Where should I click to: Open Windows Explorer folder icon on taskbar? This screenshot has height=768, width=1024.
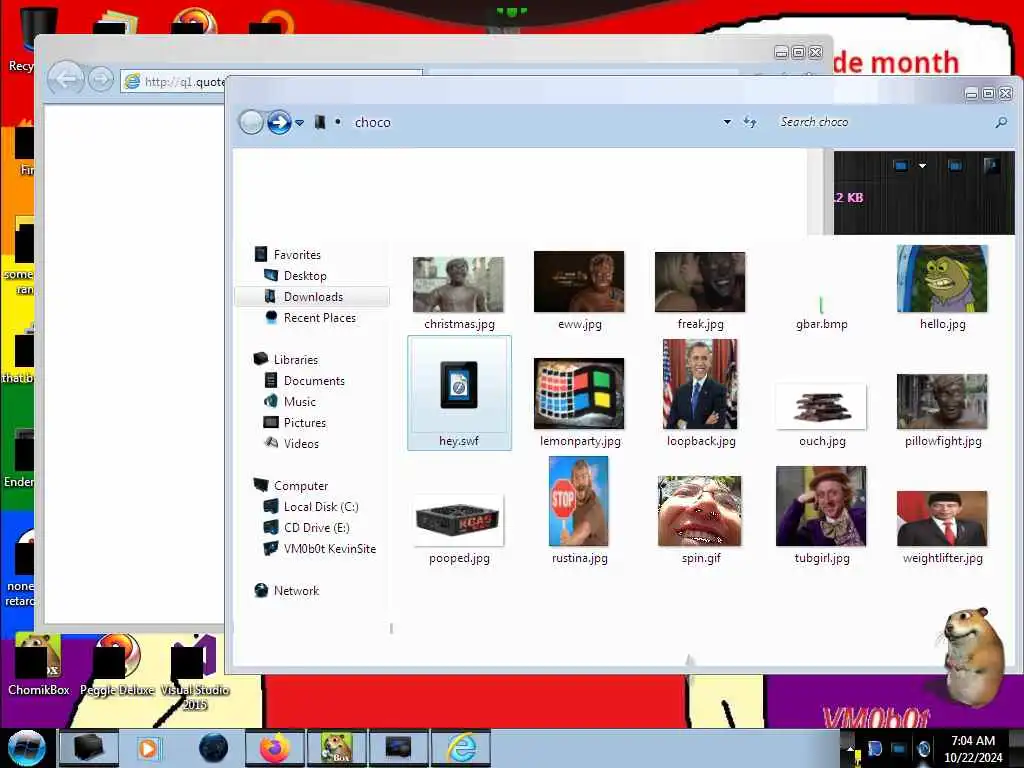(x=89, y=748)
